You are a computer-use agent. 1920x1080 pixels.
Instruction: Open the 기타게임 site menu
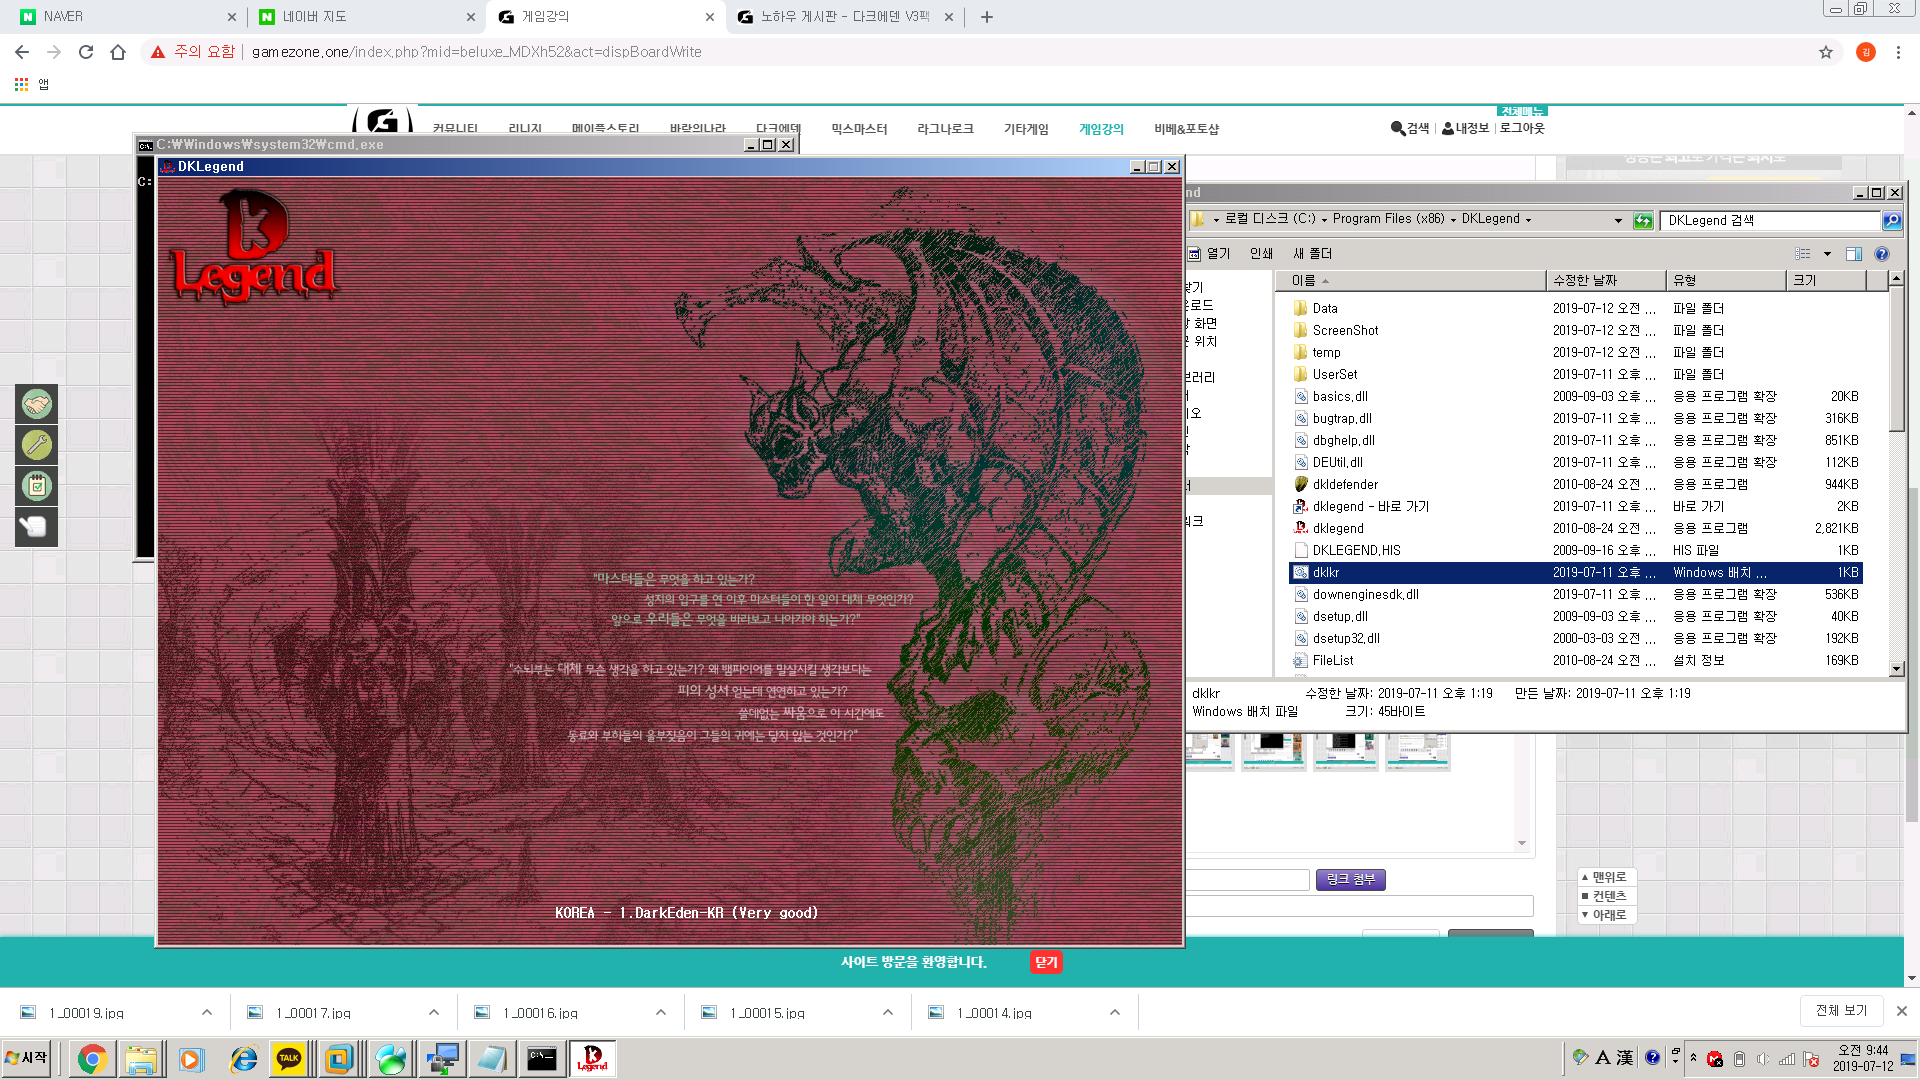[x=1026, y=129]
